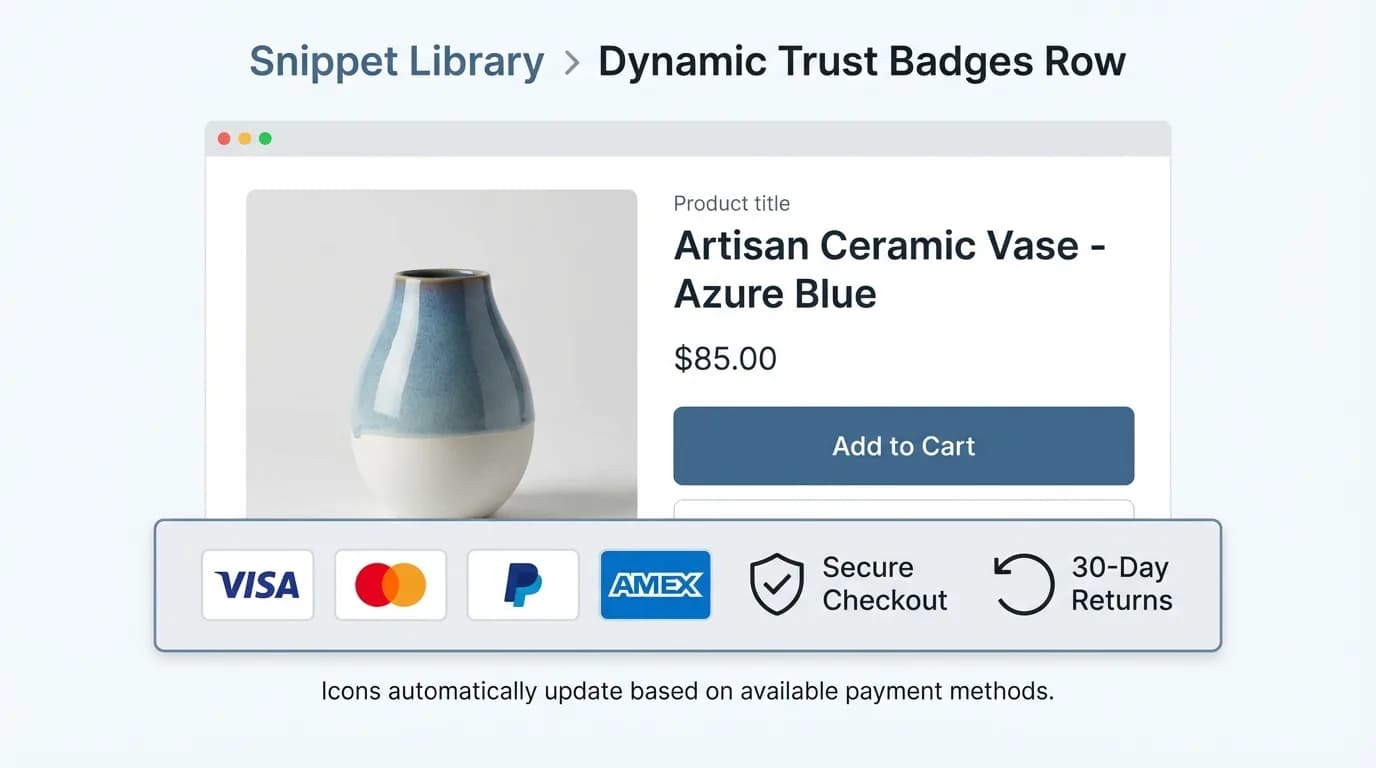Select the AMEX payment badge
This screenshot has width=1376, height=768.
pyautogui.click(x=656, y=585)
